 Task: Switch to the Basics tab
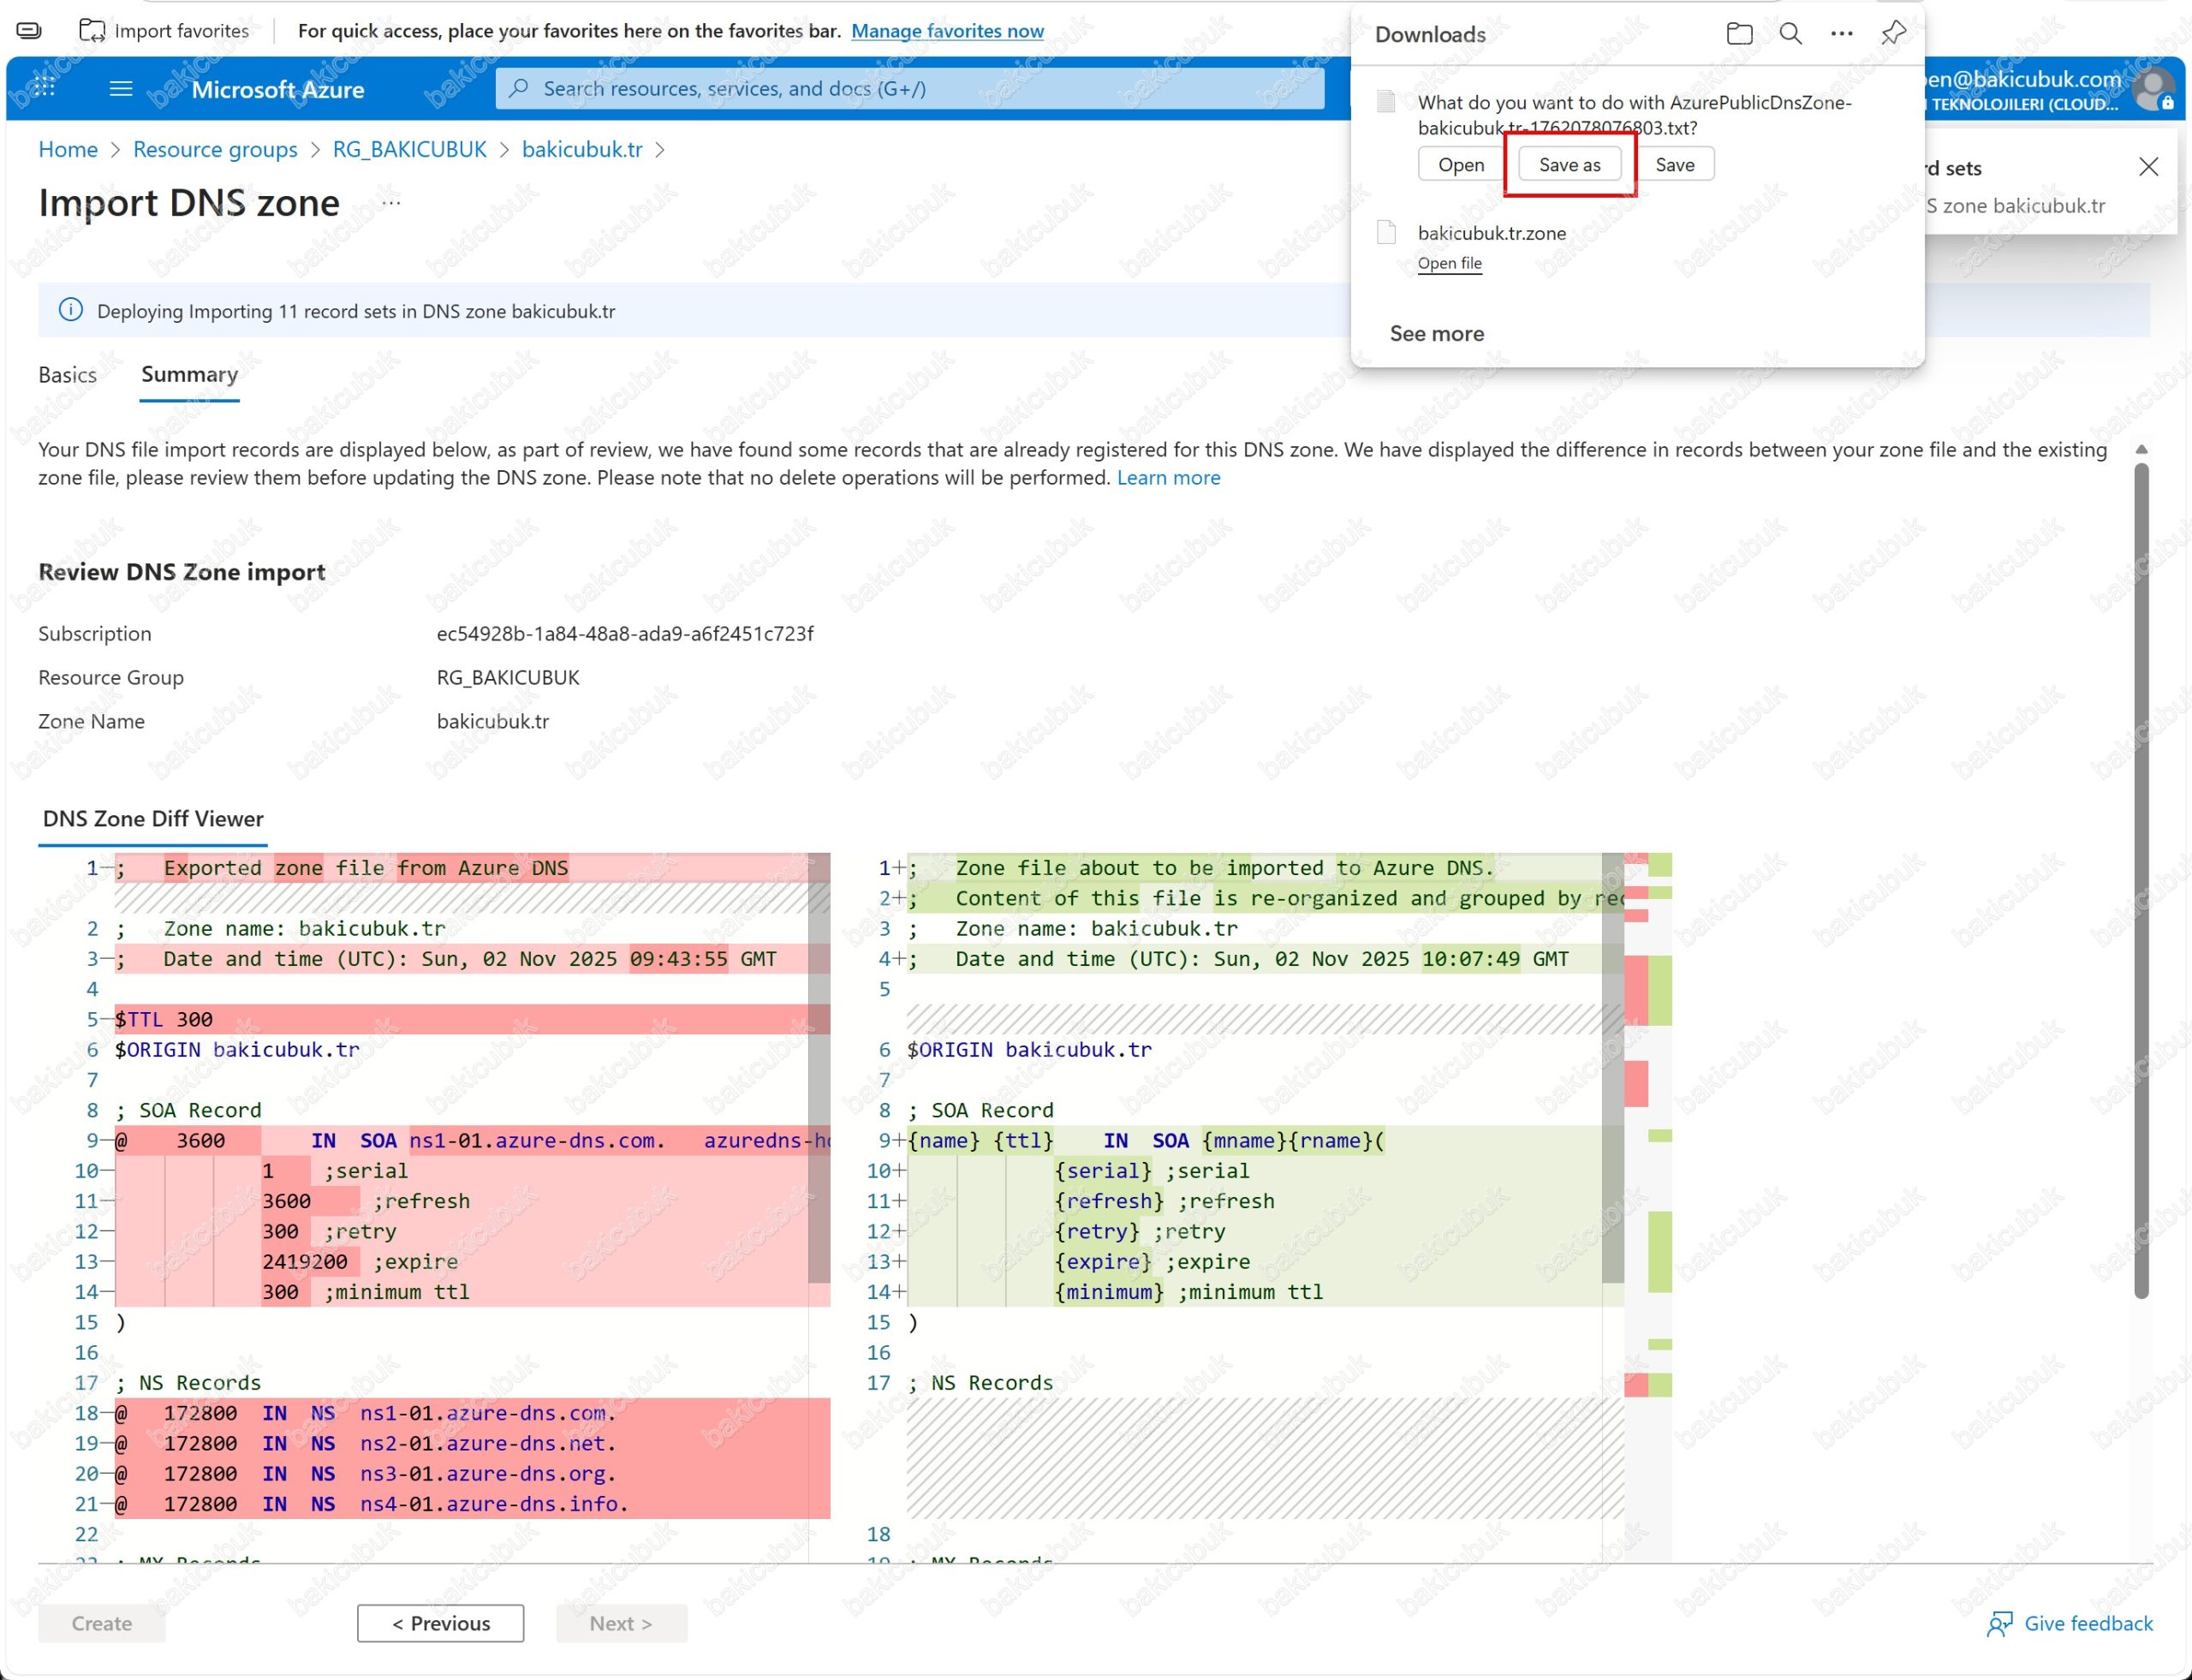point(67,375)
